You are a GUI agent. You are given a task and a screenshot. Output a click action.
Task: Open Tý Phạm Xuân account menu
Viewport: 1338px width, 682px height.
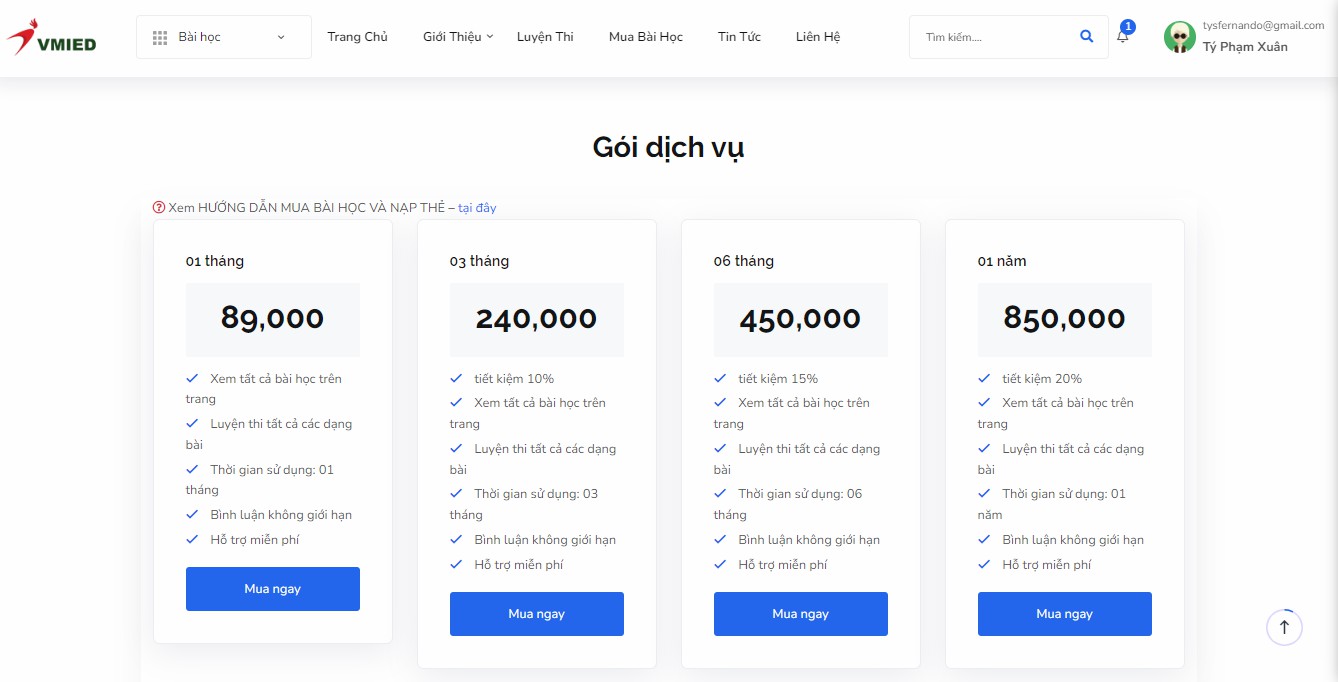(1245, 47)
